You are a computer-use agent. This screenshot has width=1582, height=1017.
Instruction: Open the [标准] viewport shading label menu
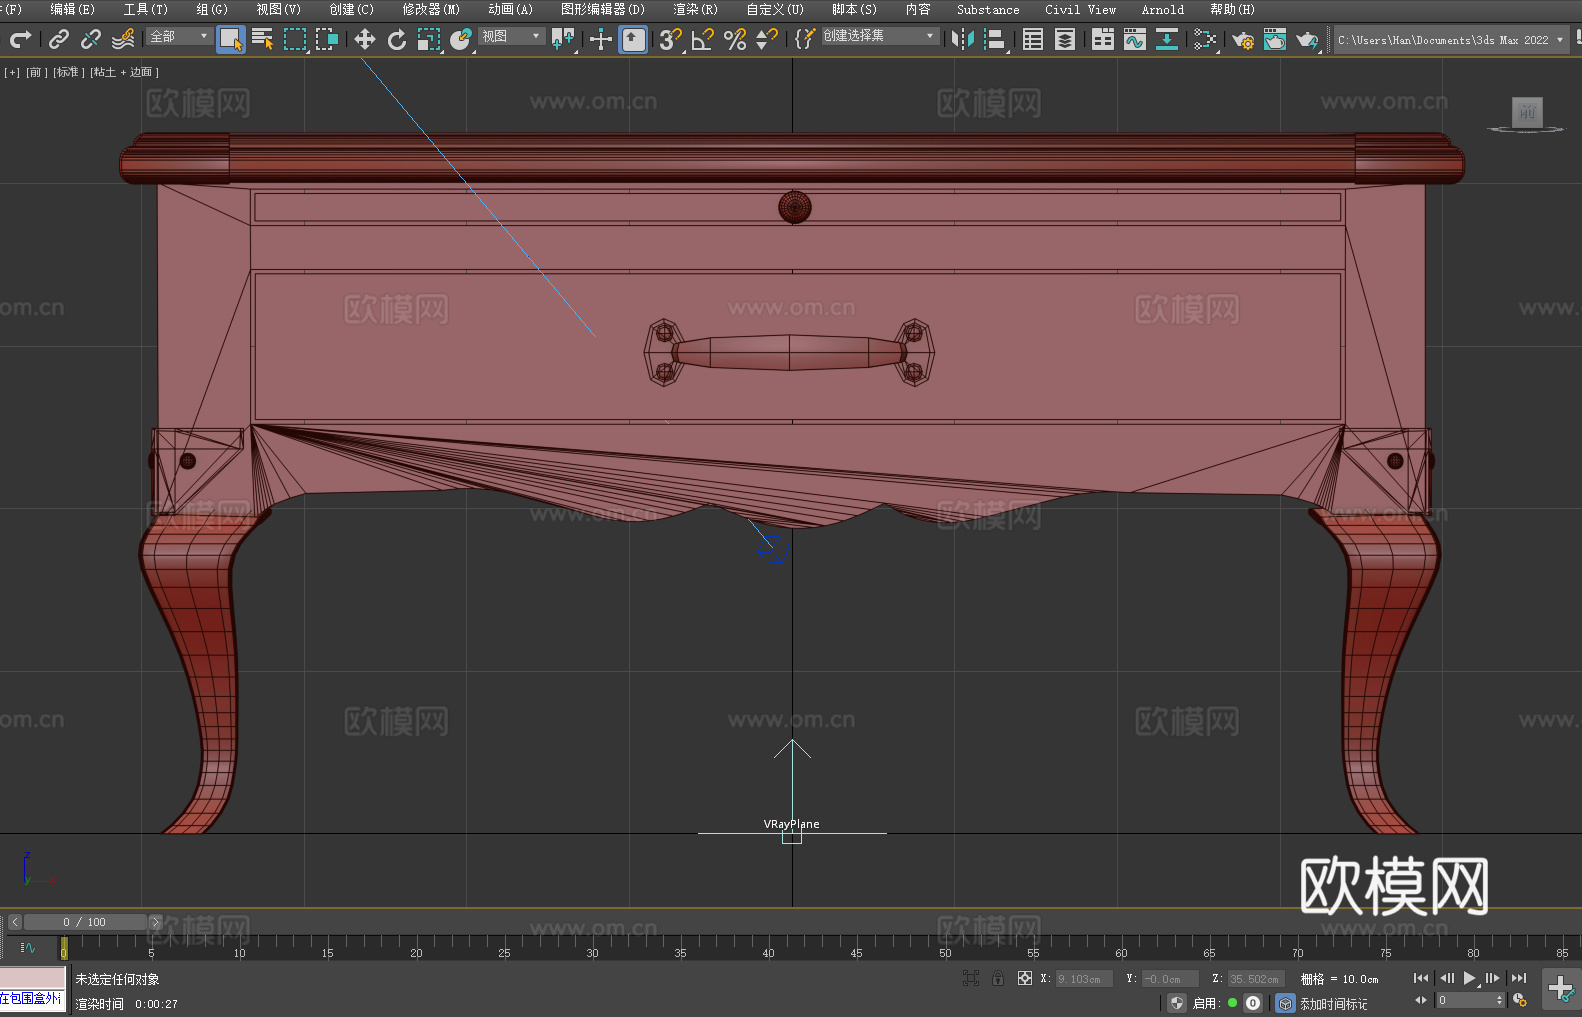(x=68, y=72)
